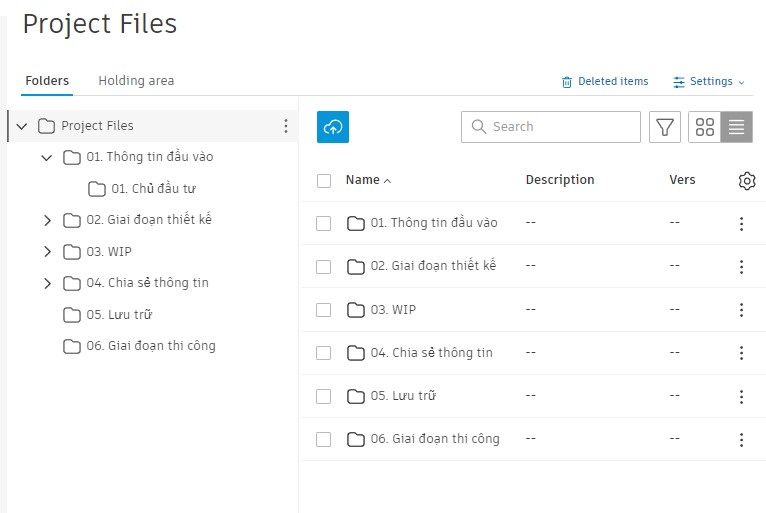Click the blue upload cloud button

(x=333, y=127)
